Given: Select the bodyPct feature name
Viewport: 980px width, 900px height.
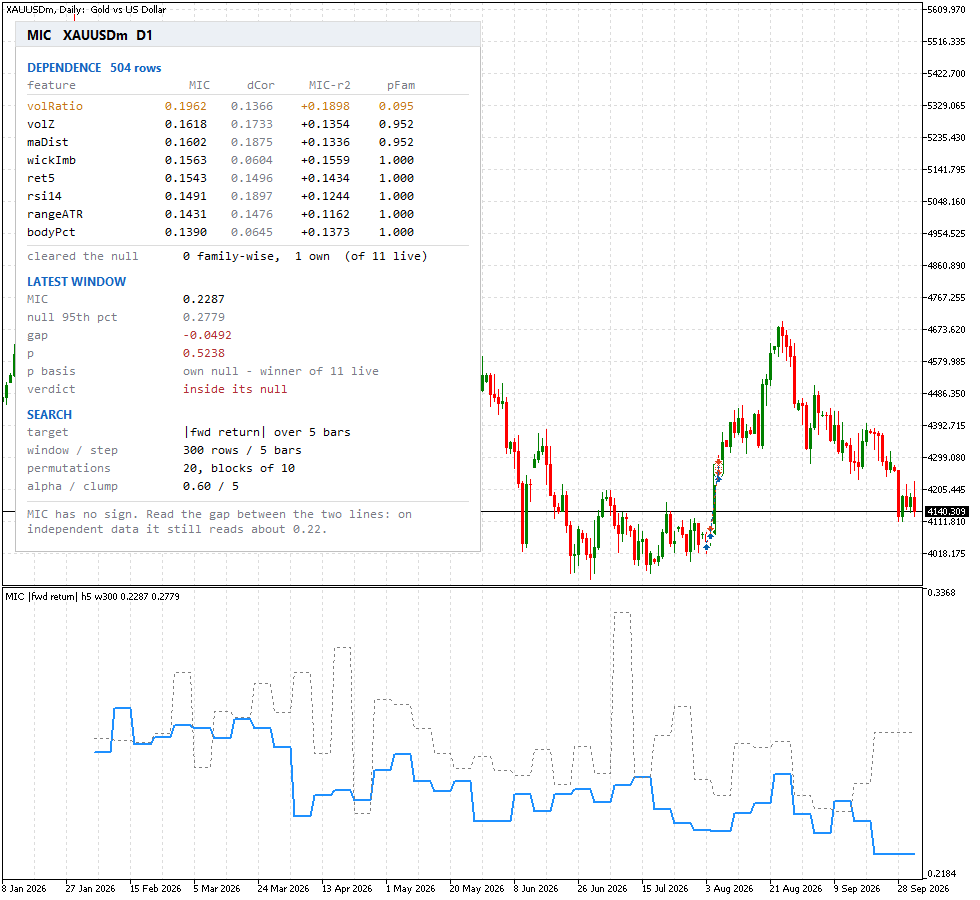Looking at the screenshot, I should click(x=51, y=232).
